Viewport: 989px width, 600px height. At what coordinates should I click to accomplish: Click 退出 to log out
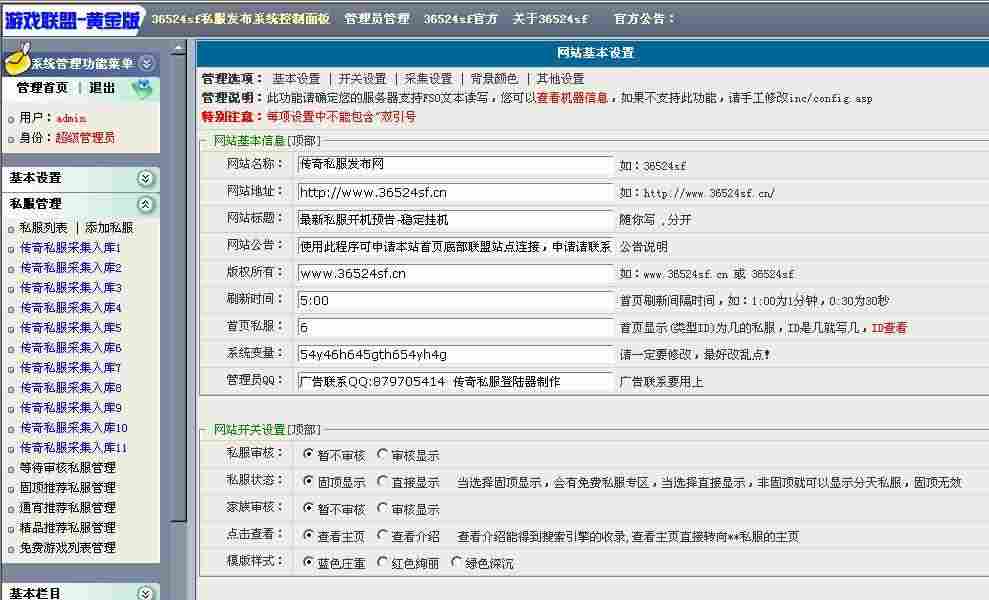click(x=102, y=88)
